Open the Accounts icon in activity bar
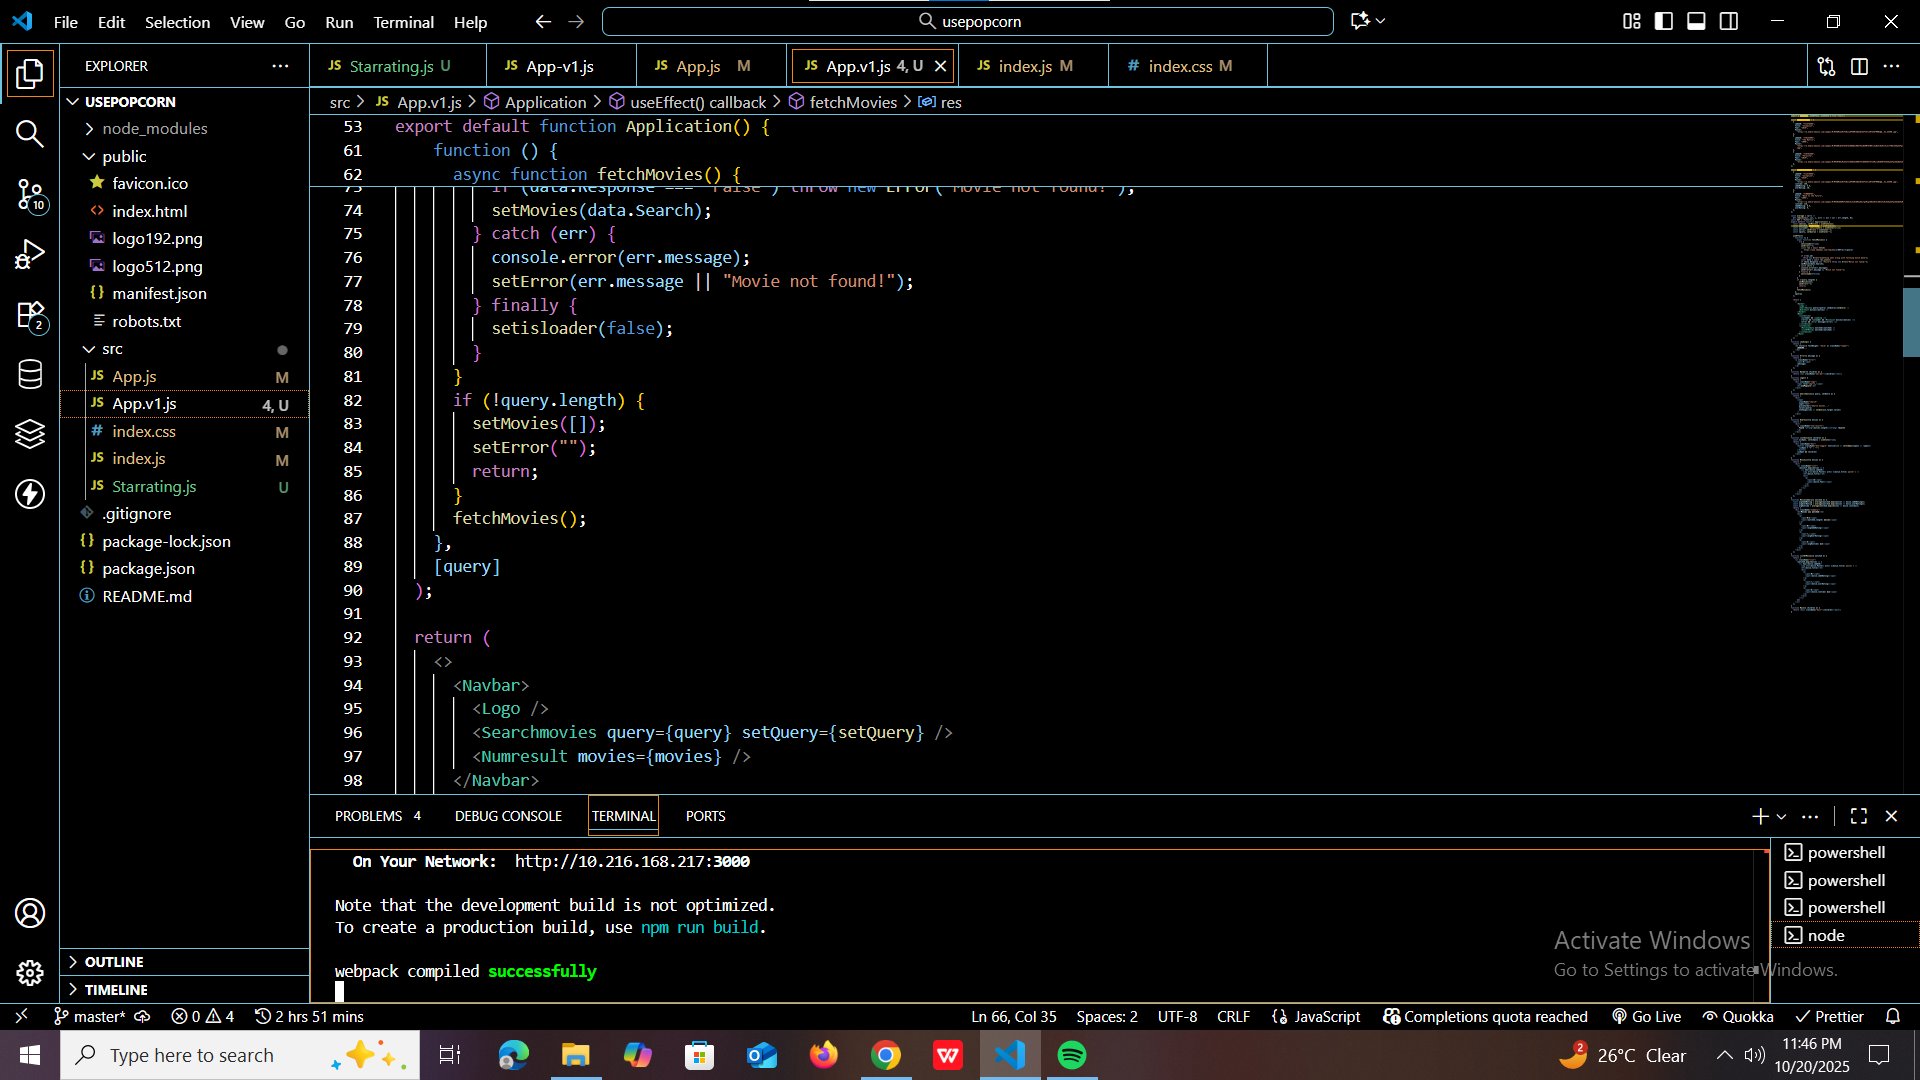 point(30,913)
